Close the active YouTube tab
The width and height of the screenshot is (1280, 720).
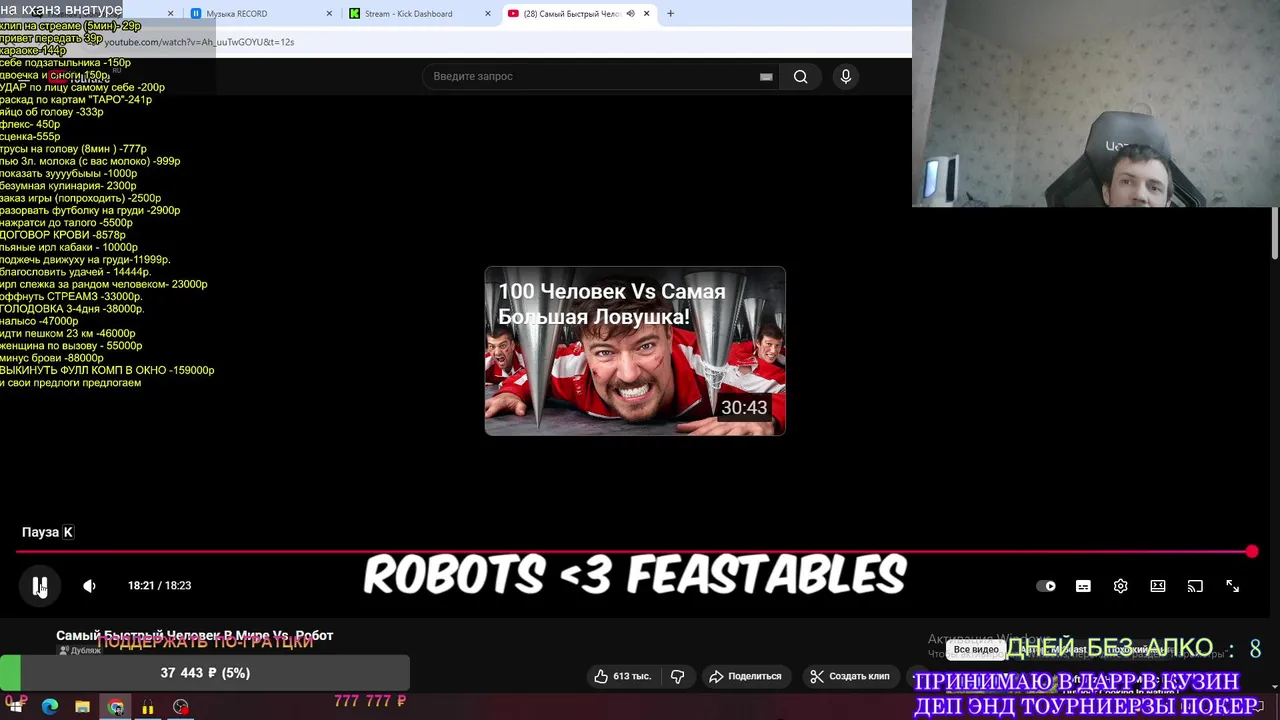pyautogui.click(x=647, y=14)
